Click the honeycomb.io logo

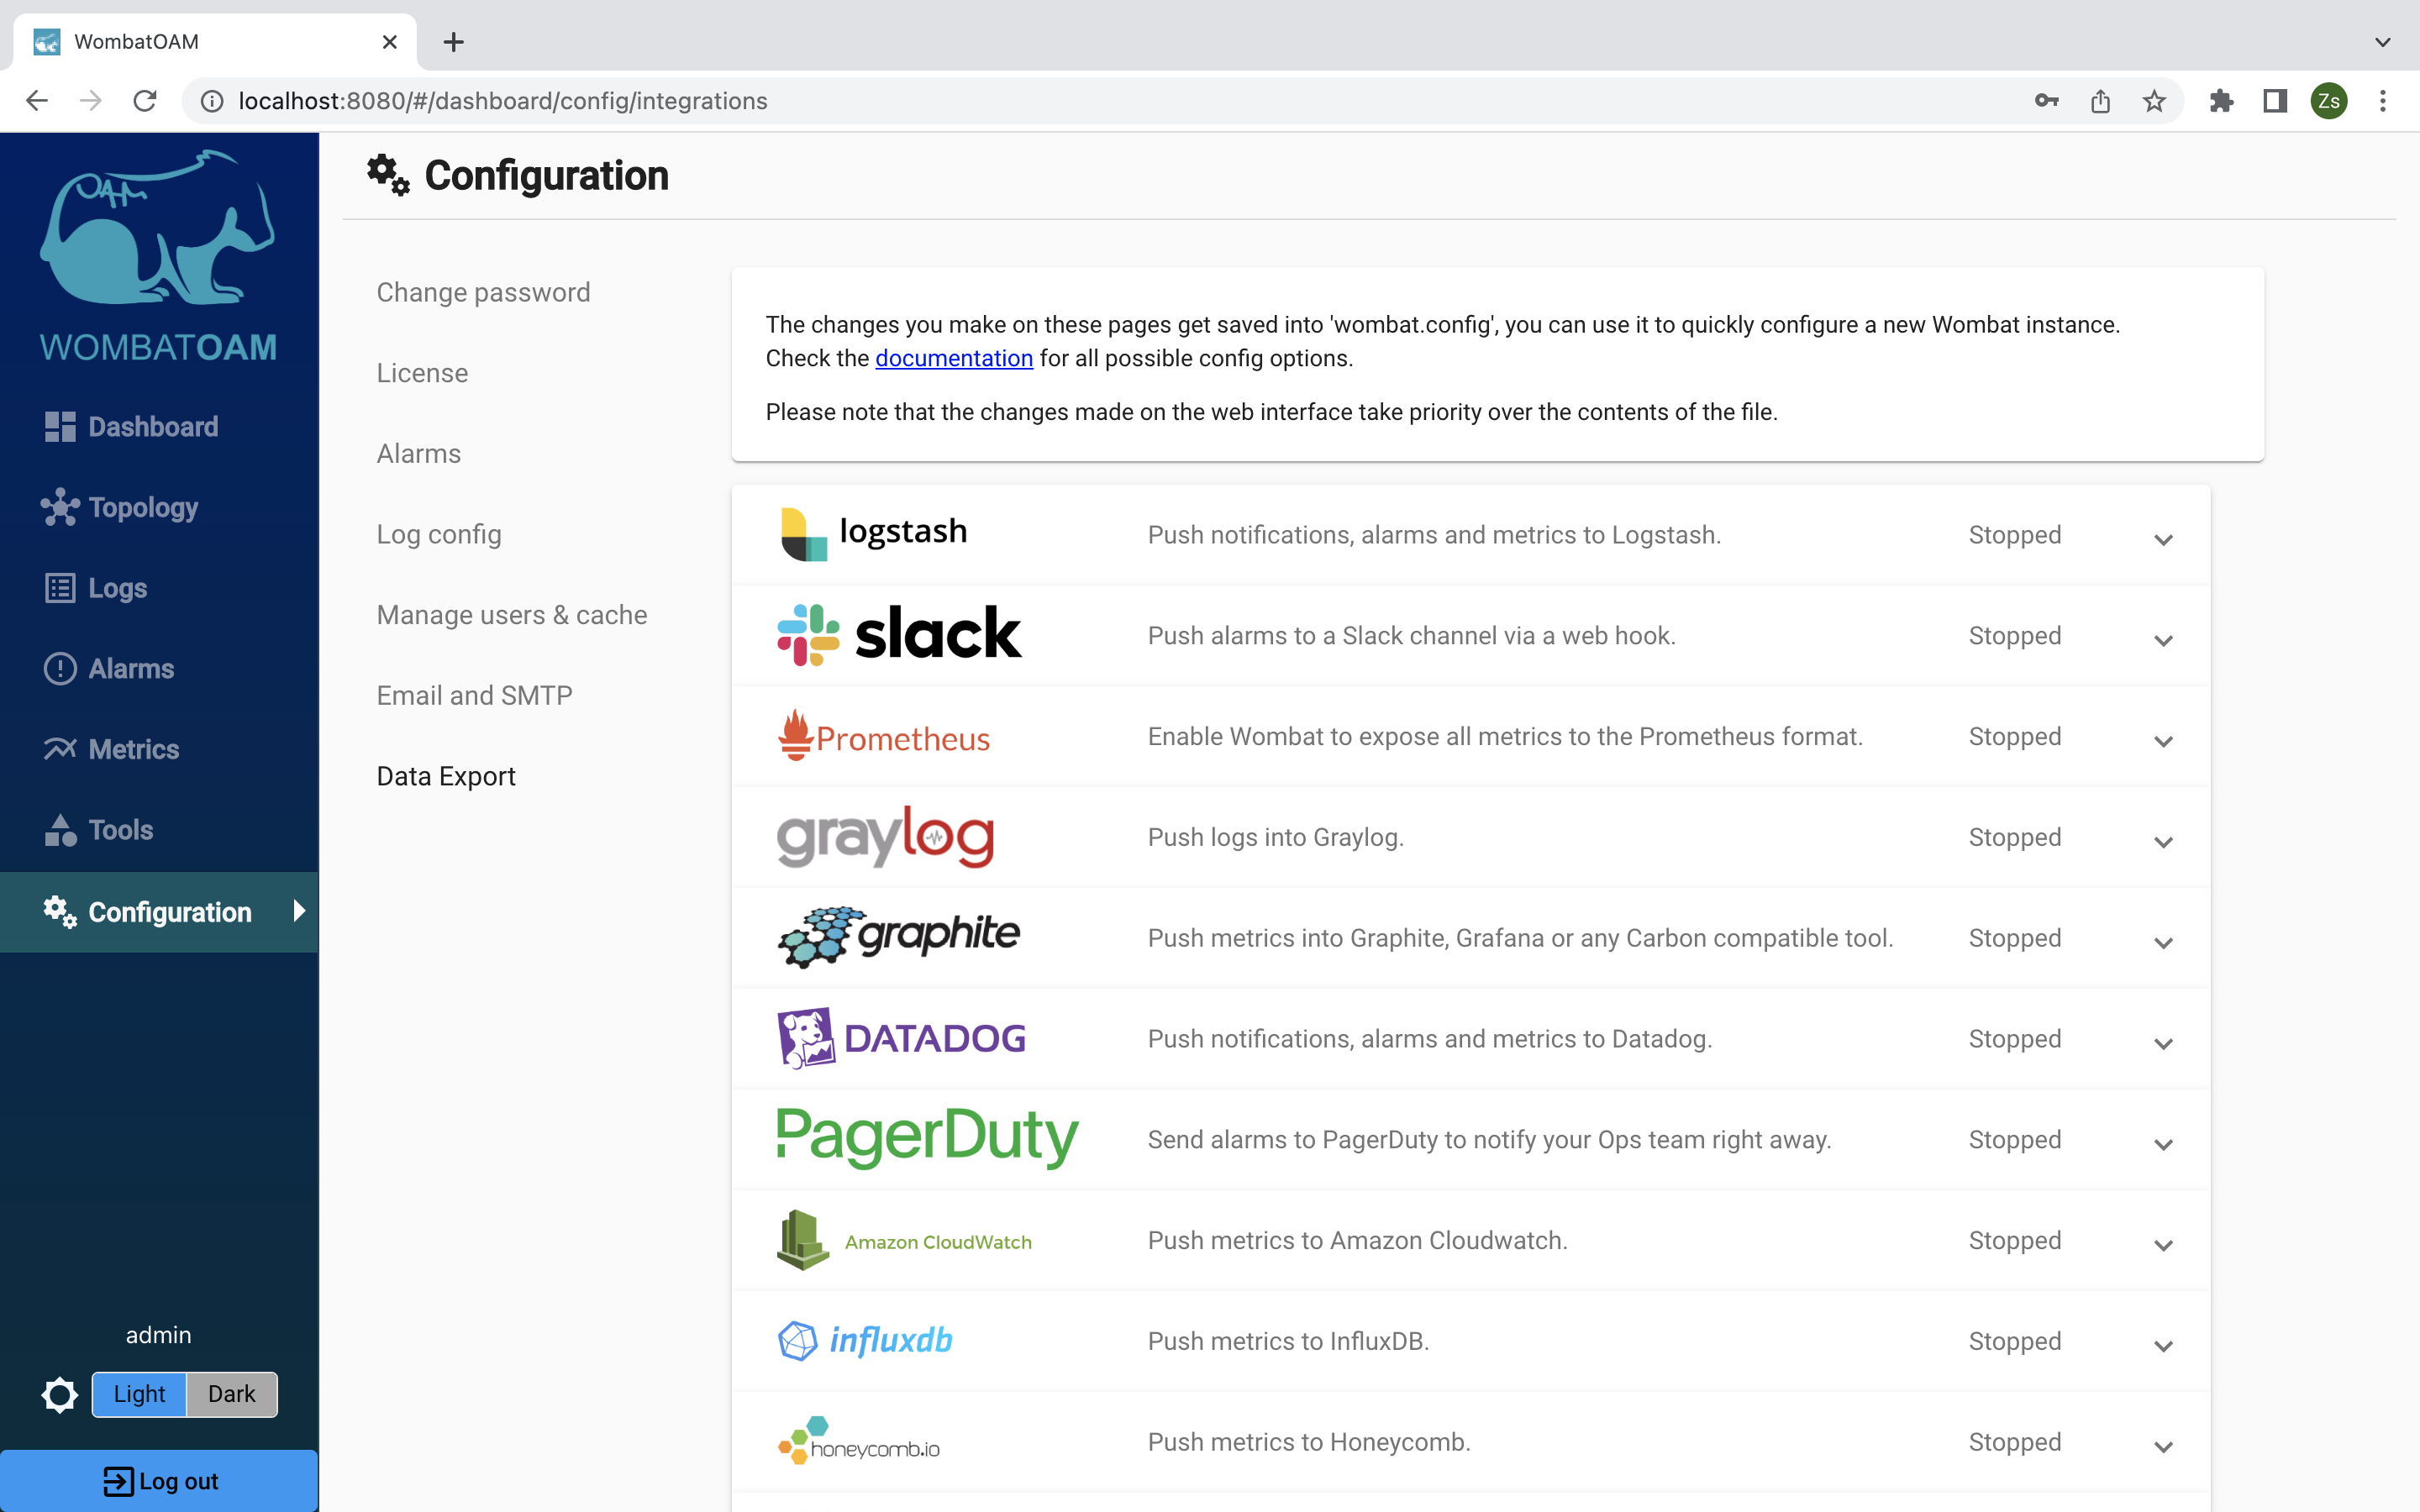(x=858, y=1441)
